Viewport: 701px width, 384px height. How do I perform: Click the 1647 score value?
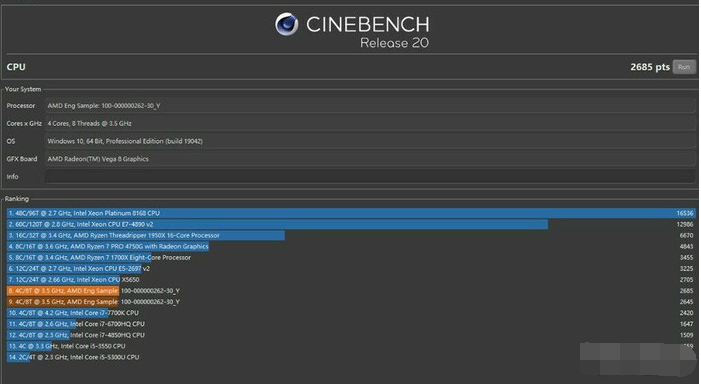(686, 324)
